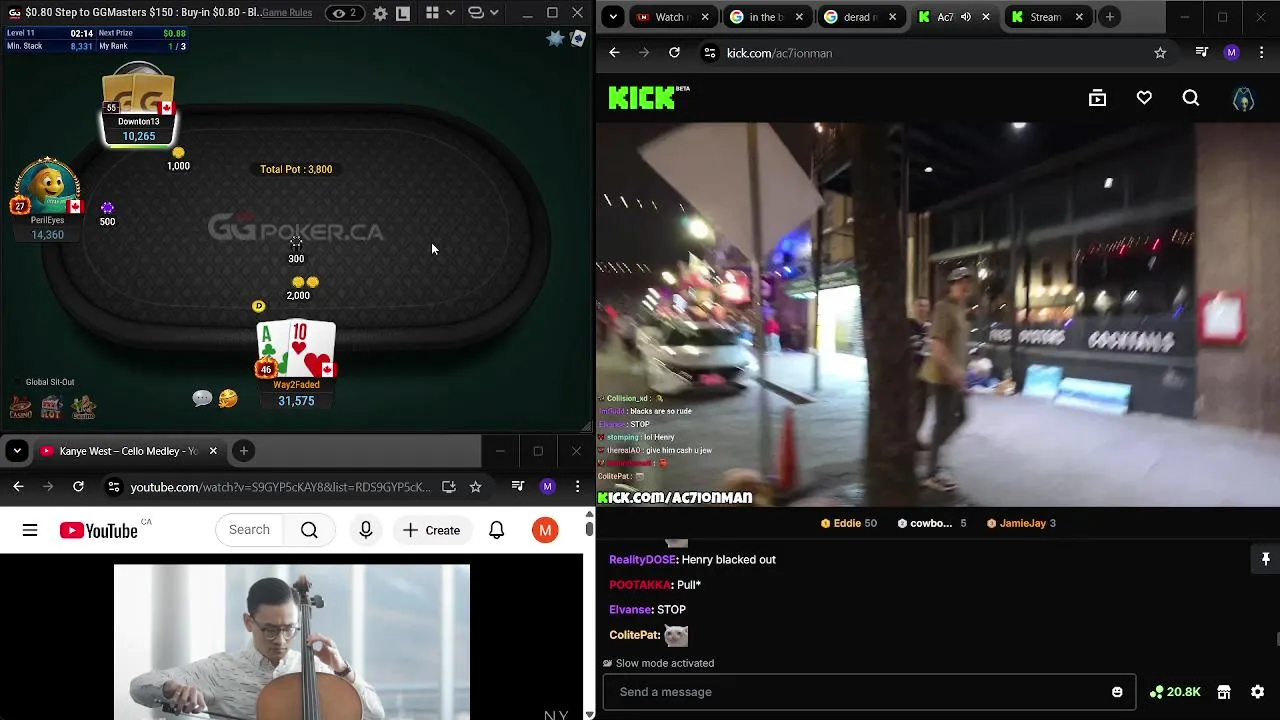Open the tab search dropdown in Kick browser window
Image resolution: width=1280 pixels, height=720 pixels.
click(613, 17)
